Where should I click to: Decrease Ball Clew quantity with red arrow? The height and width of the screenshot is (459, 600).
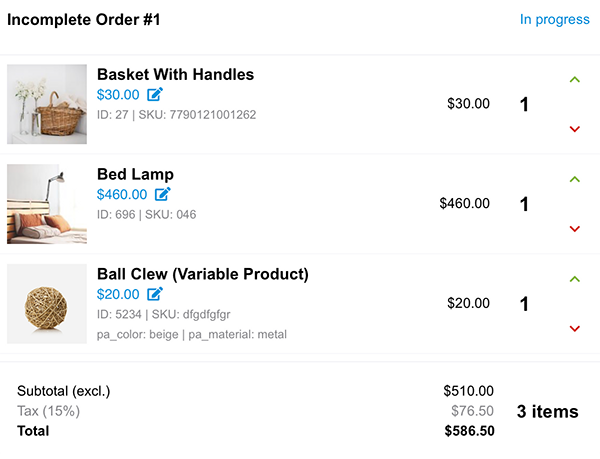click(574, 329)
